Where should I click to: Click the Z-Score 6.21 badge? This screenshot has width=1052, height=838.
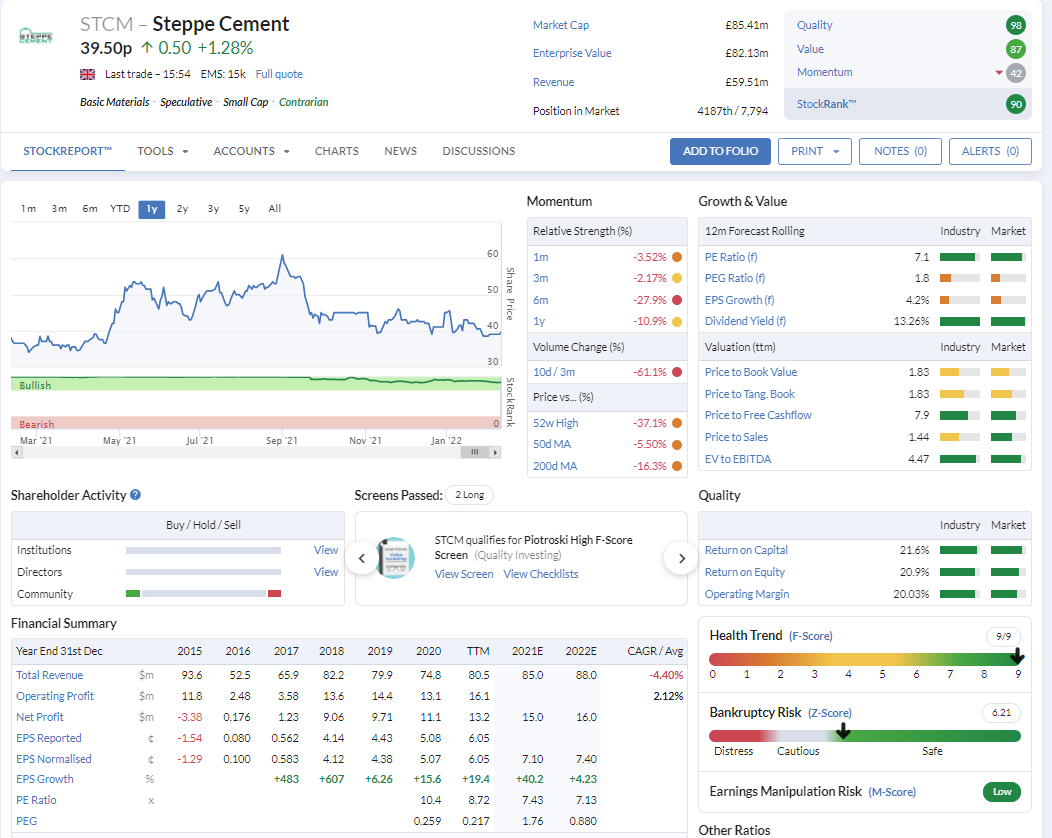coord(1001,713)
